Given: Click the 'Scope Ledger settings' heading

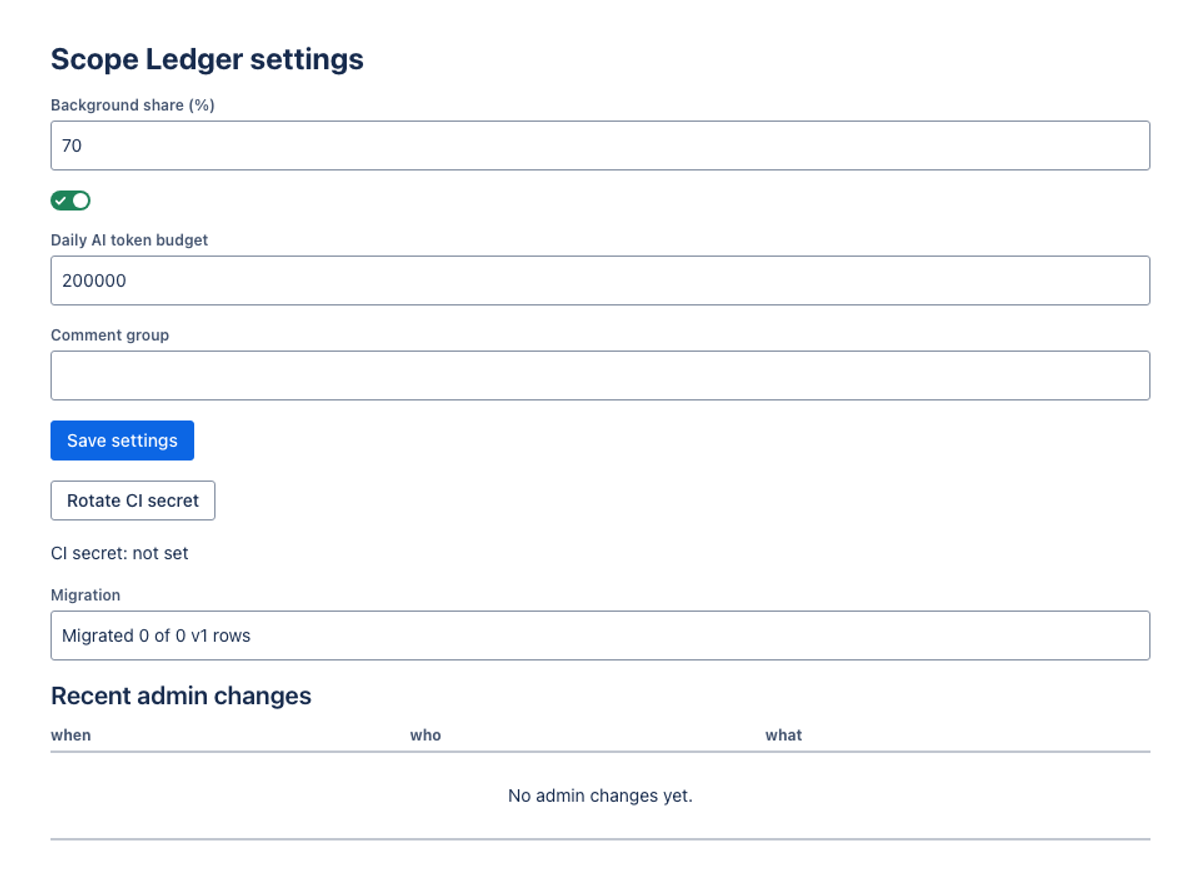Looking at the screenshot, I should tap(207, 59).
